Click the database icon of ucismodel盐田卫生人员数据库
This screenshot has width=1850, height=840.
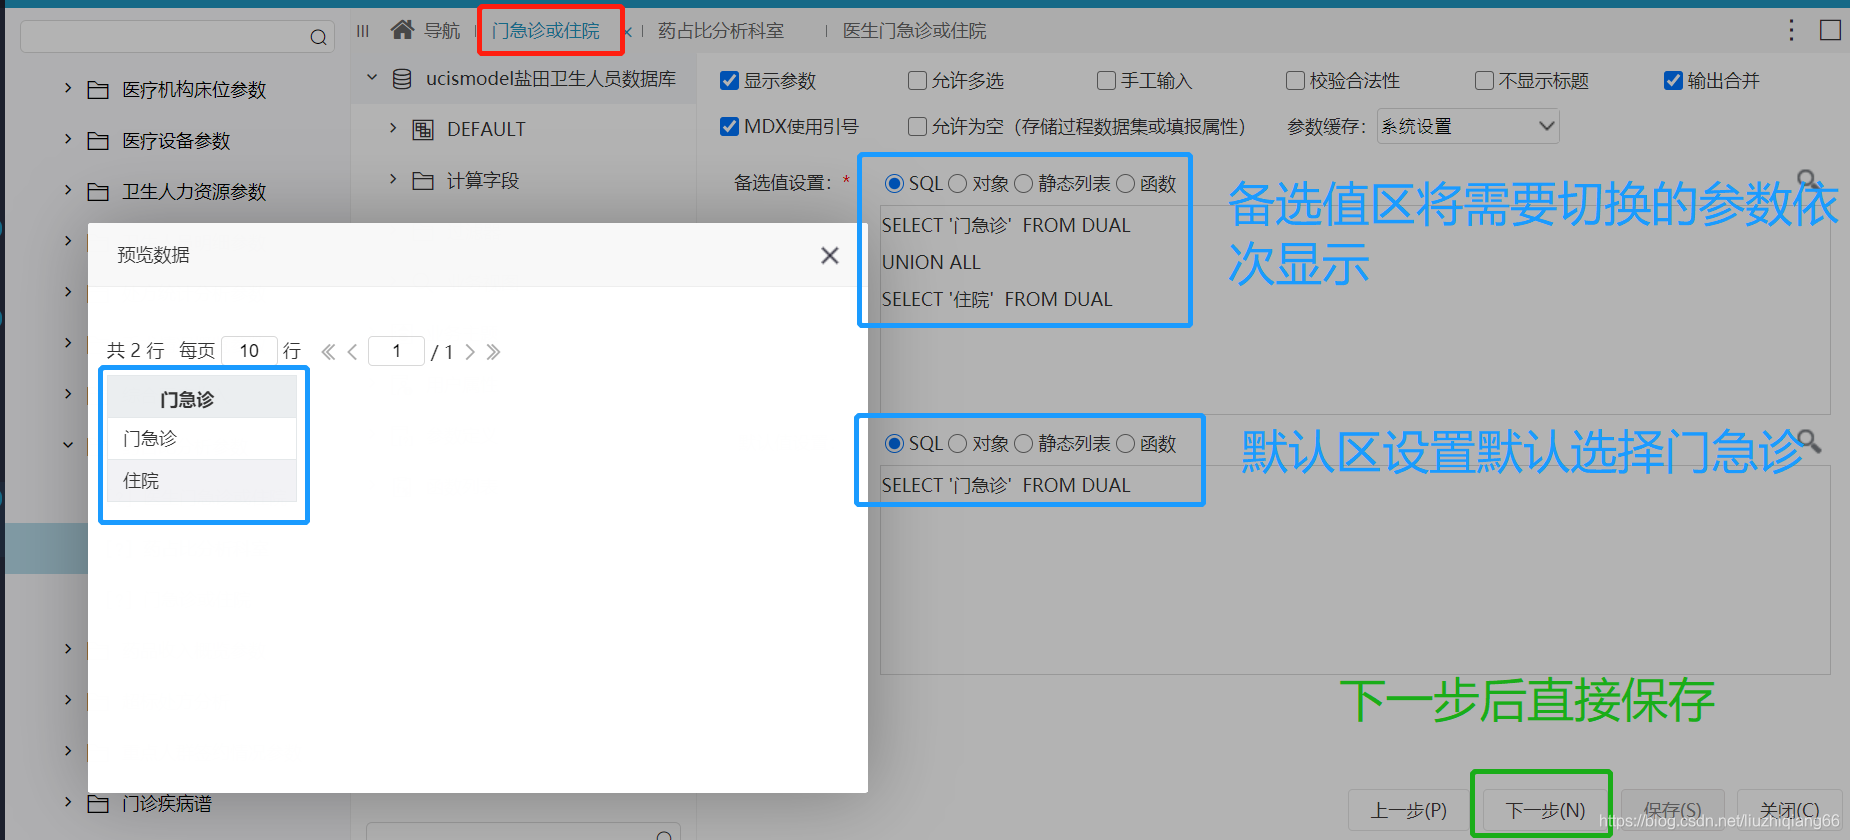tap(402, 79)
